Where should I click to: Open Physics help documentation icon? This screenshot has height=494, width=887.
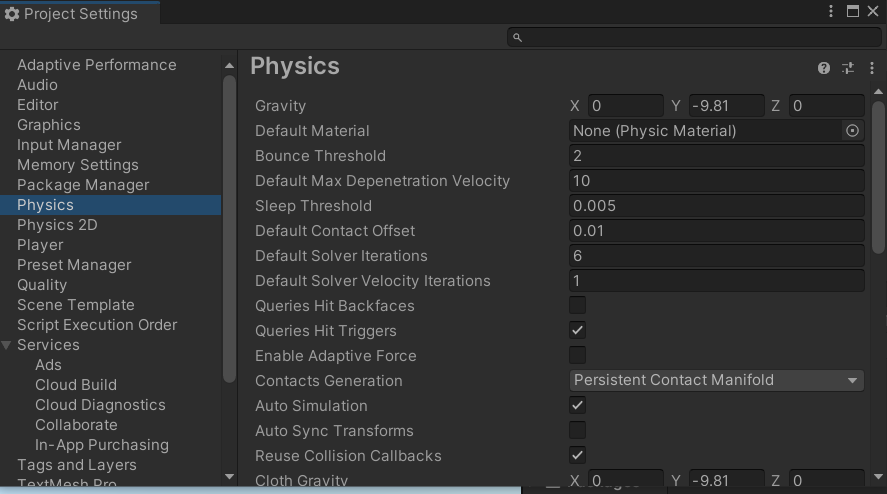point(824,68)
